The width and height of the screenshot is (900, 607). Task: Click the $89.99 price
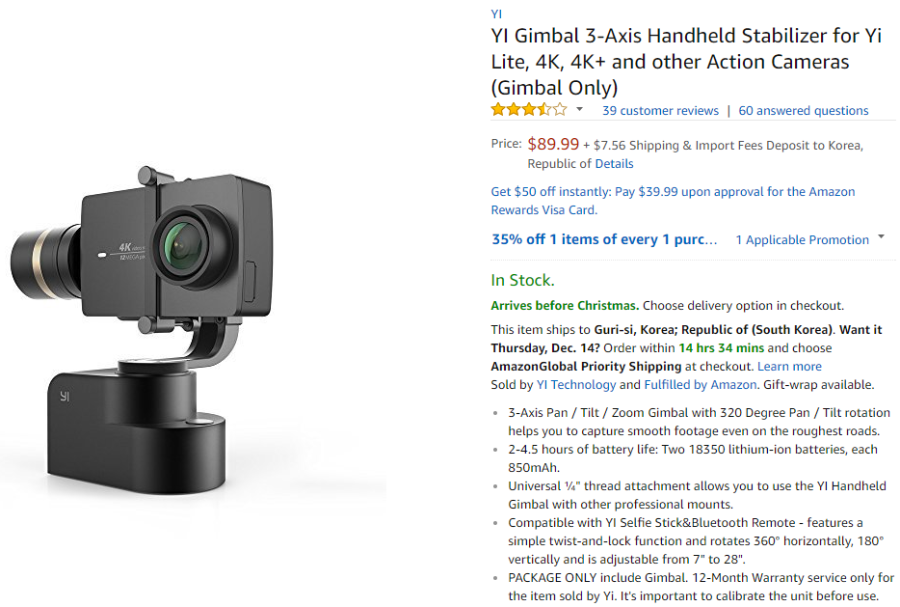click(553, 144)
